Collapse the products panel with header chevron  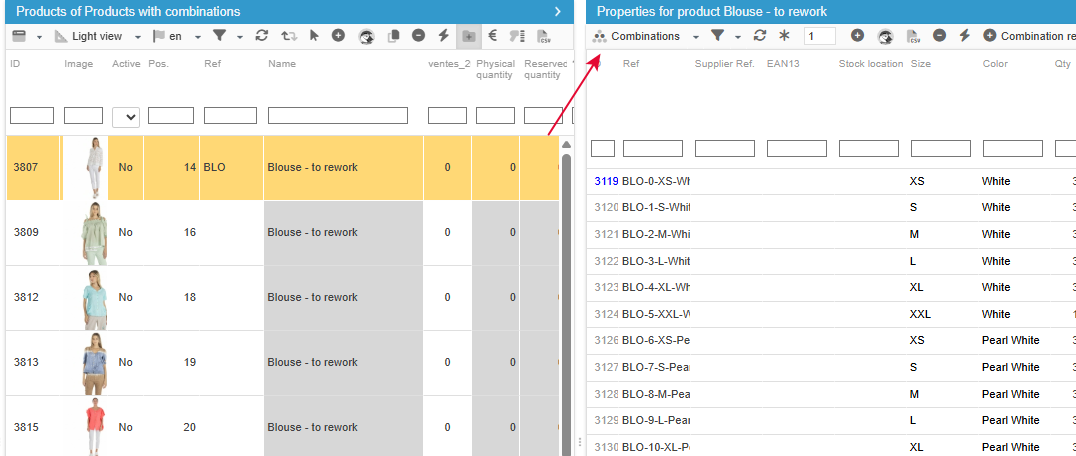click(558, 11)
